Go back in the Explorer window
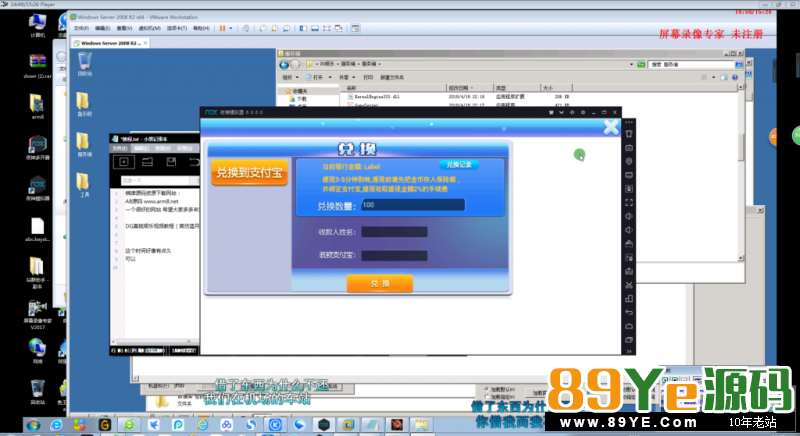This screenshot has height=436, width=800. point(284,65)
